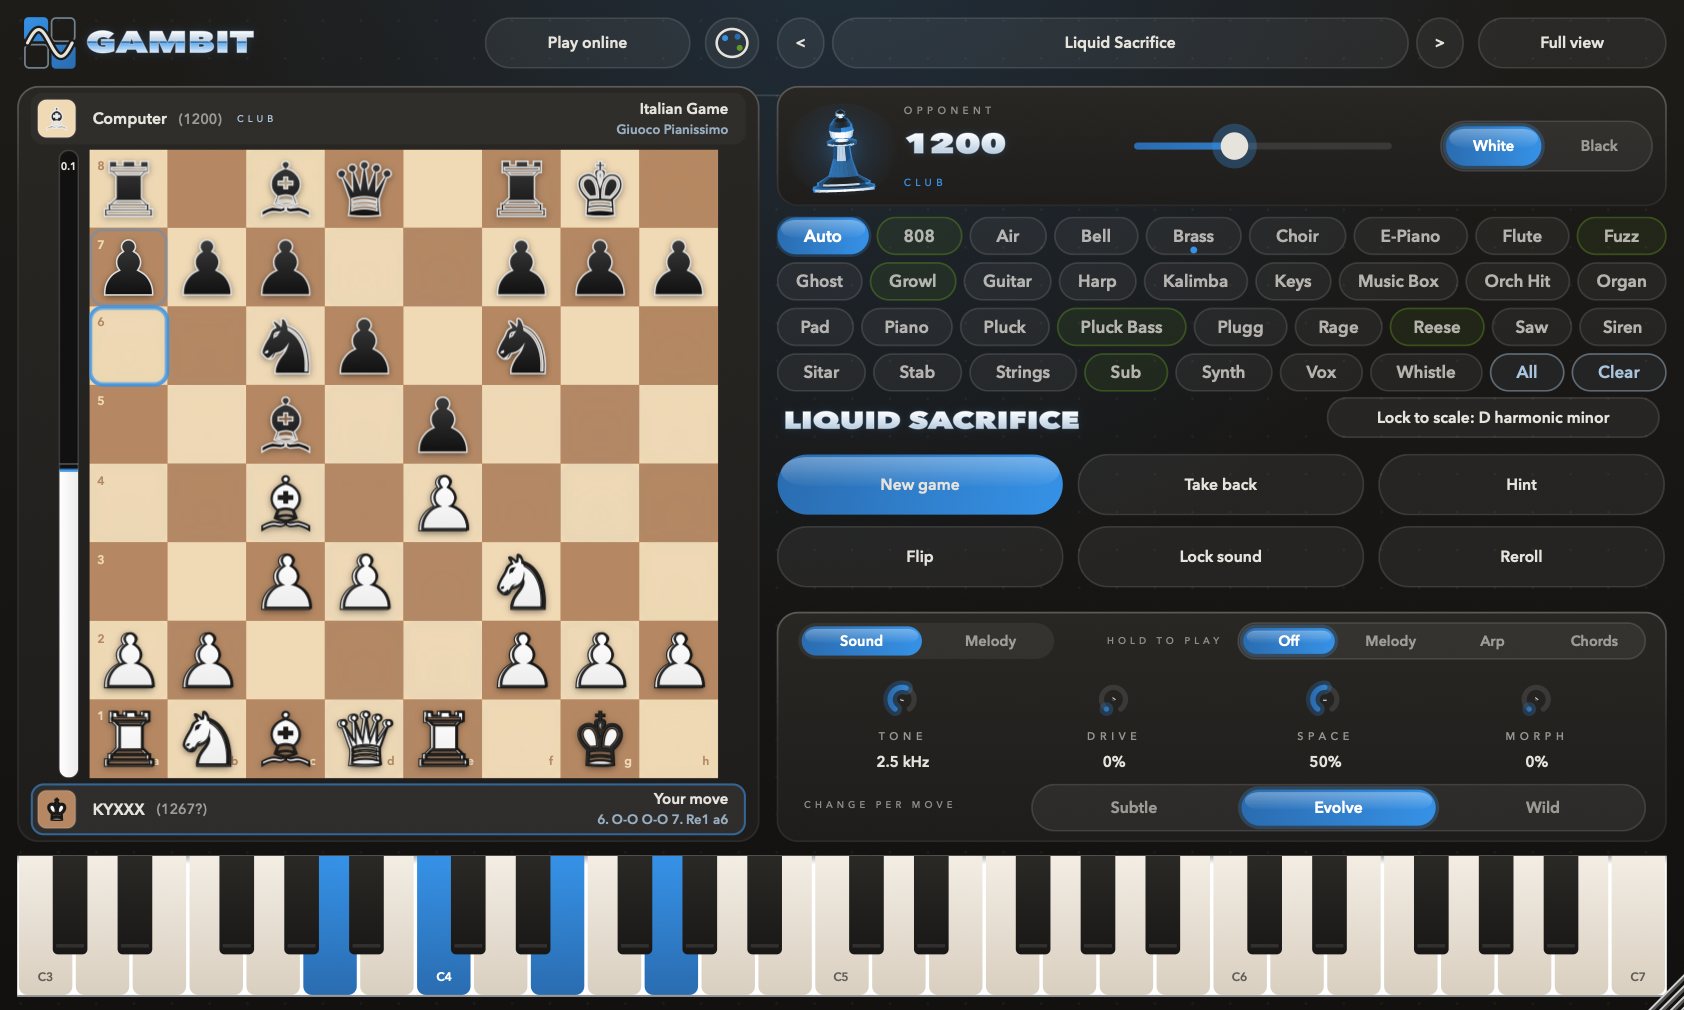Select the white king on g1

click(600, 739)
